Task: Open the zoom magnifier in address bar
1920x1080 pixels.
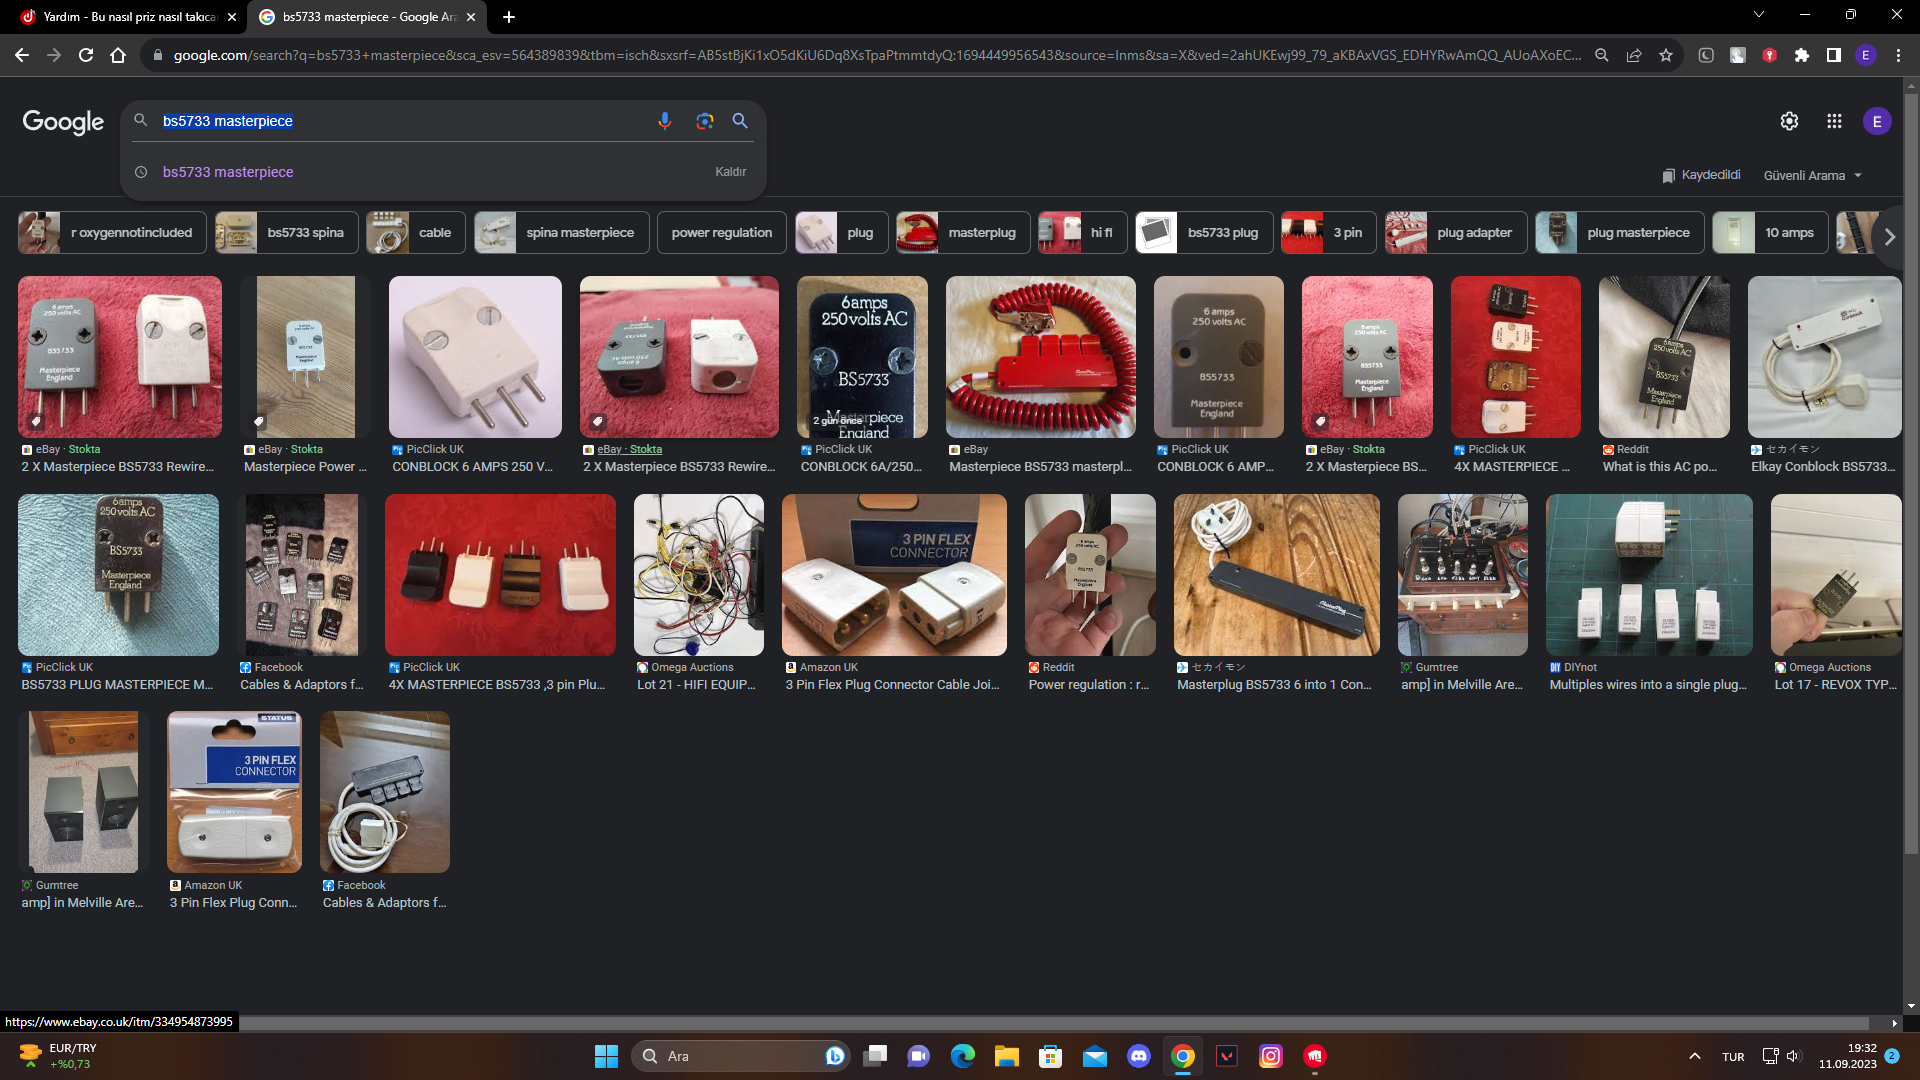Action: tap(1602, 55)
